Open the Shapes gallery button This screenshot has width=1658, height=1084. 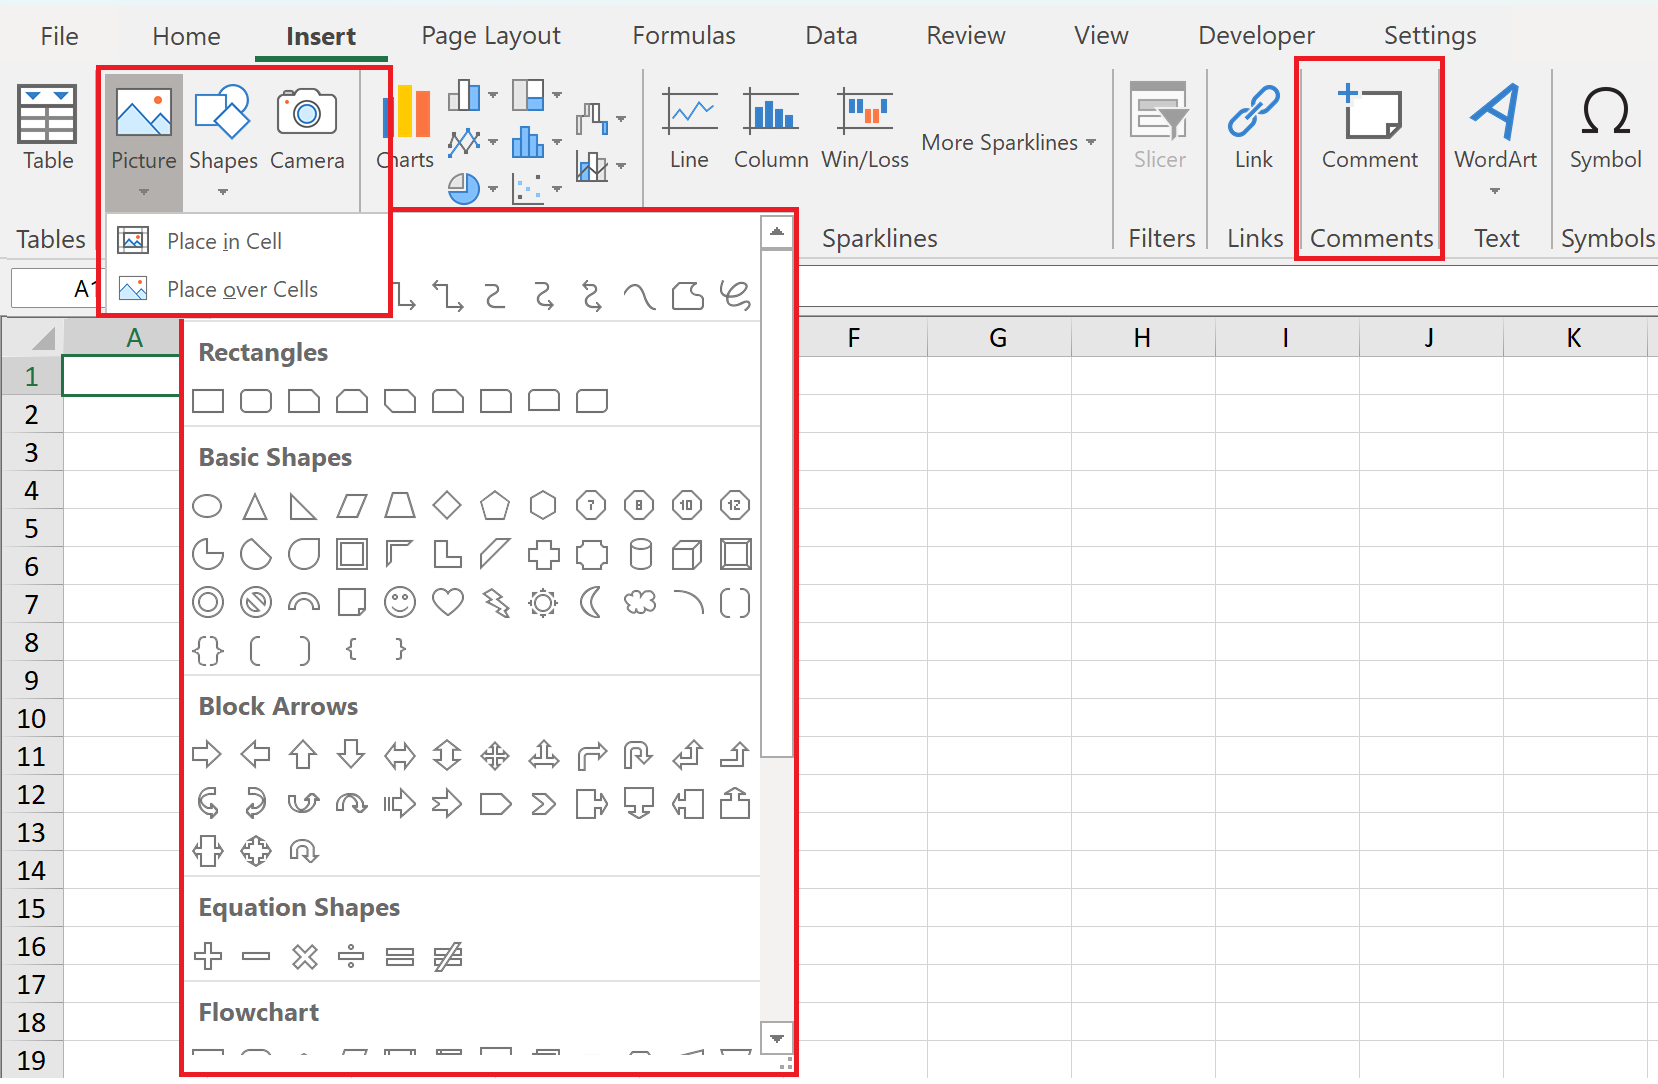[223, 140]
